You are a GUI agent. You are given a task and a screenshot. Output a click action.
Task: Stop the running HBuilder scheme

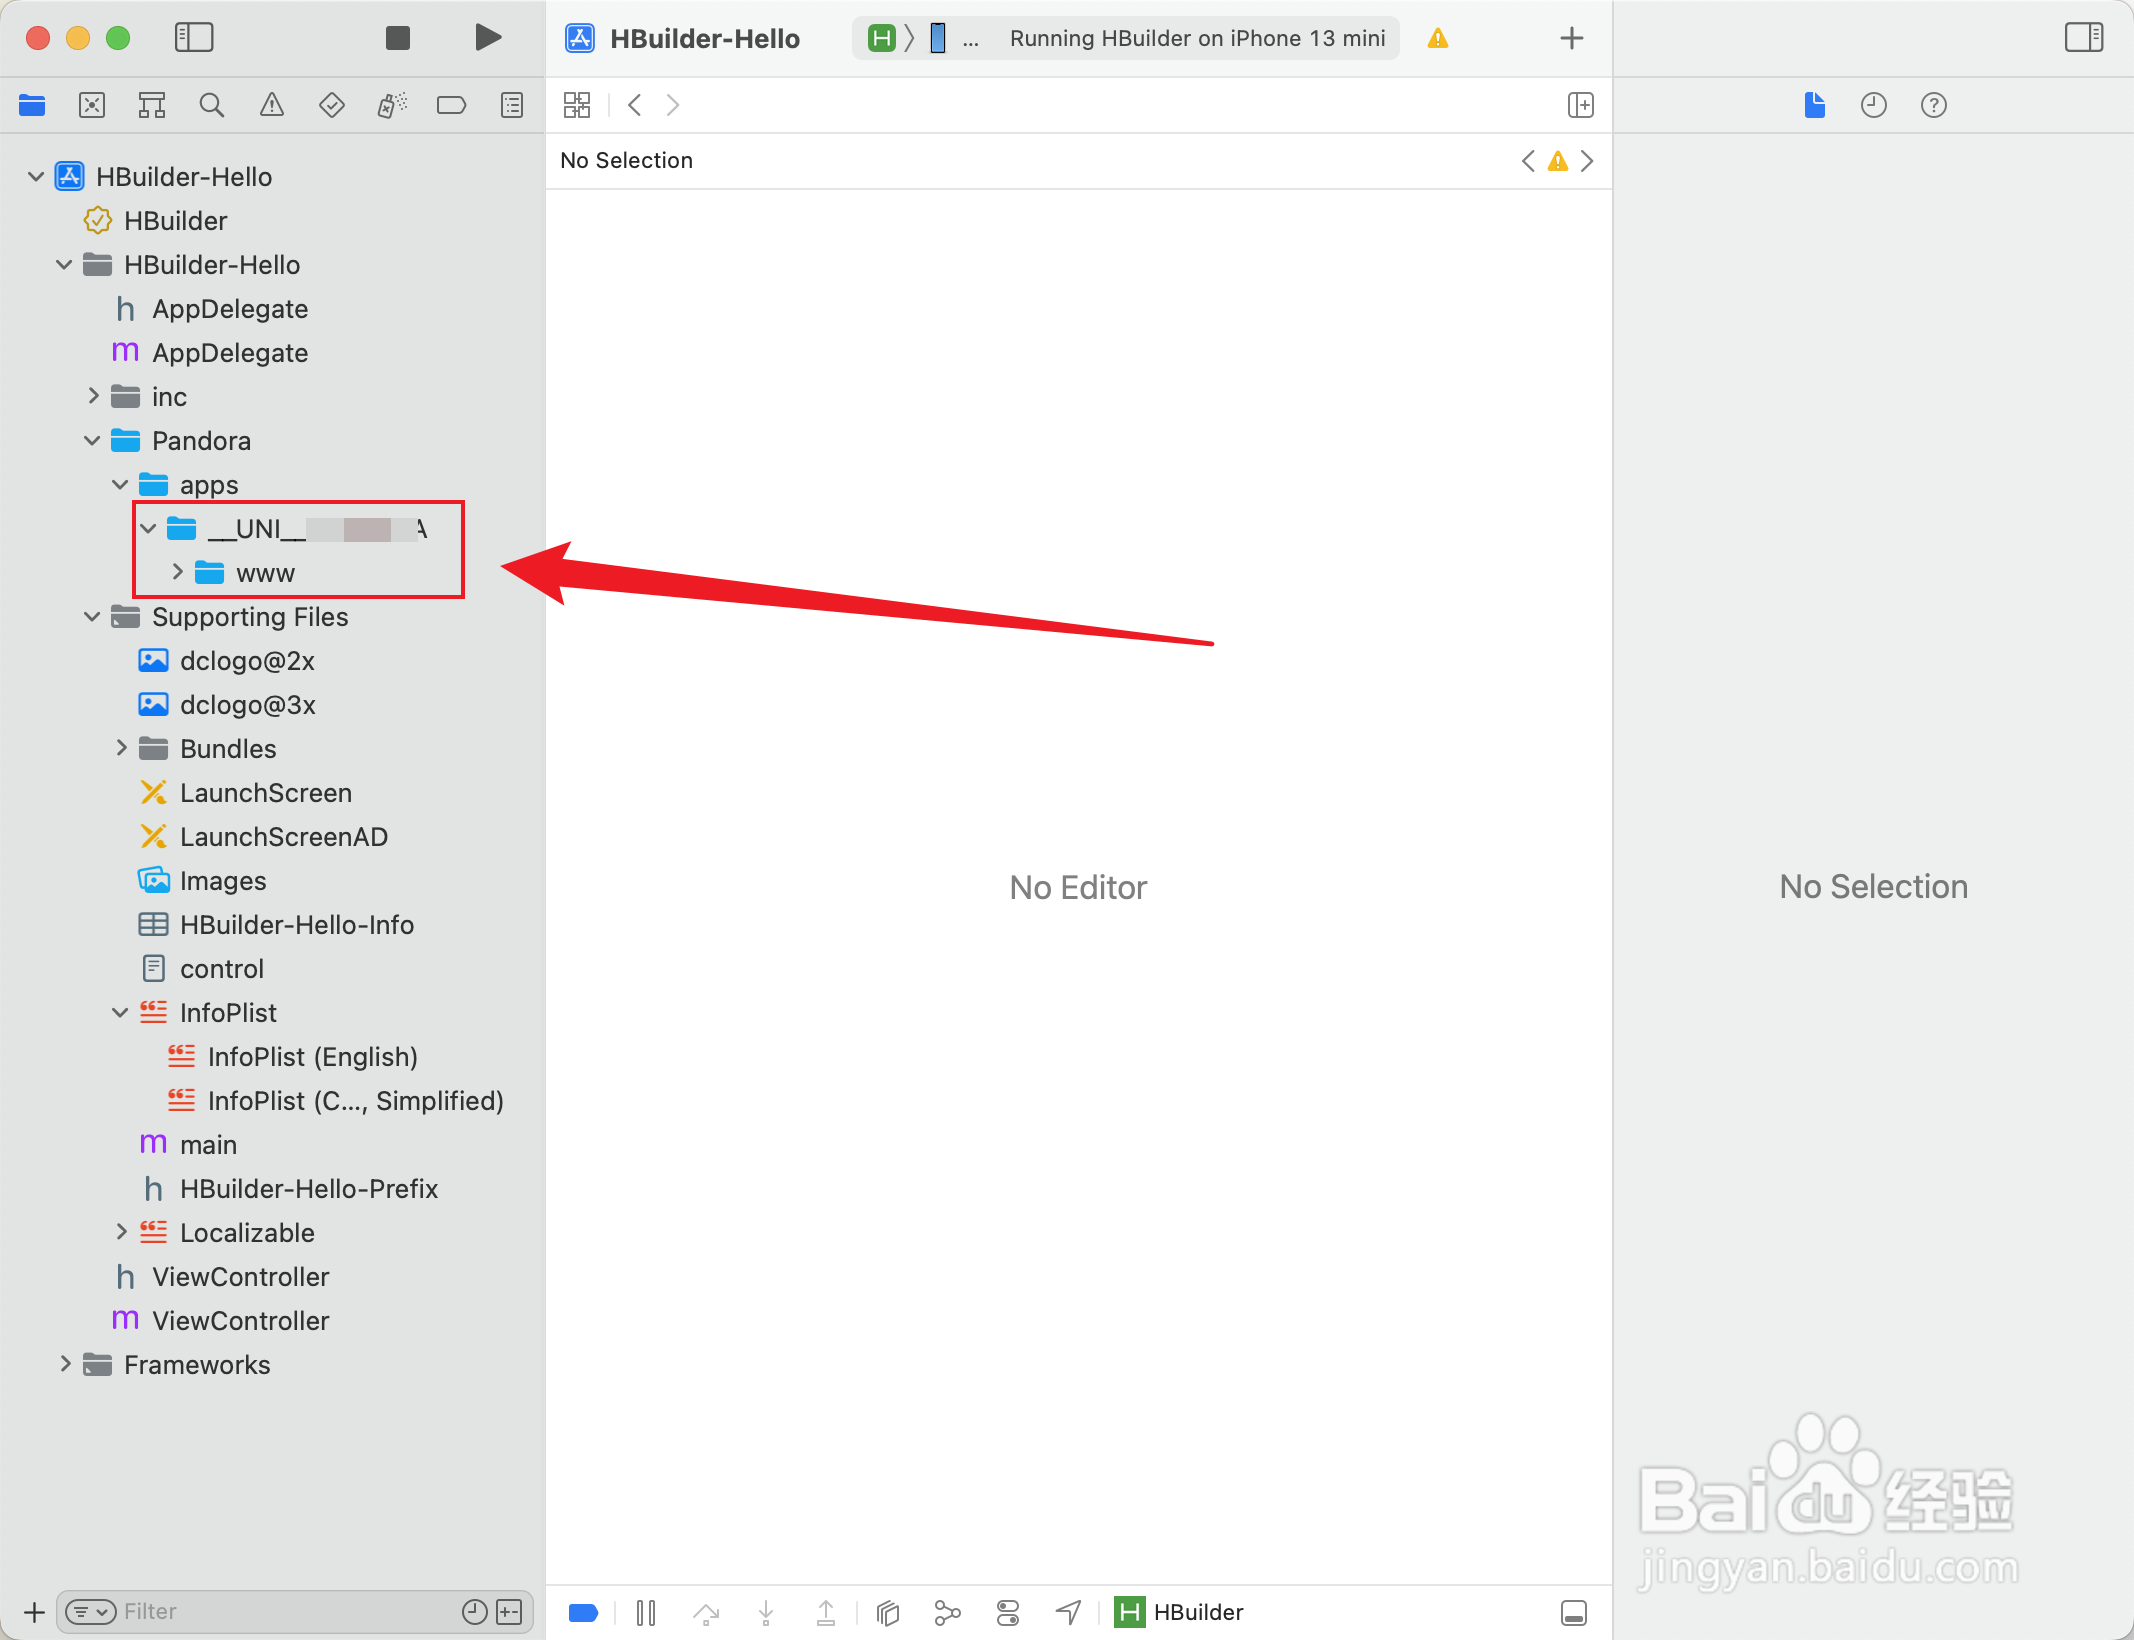(x=398, y=38)
